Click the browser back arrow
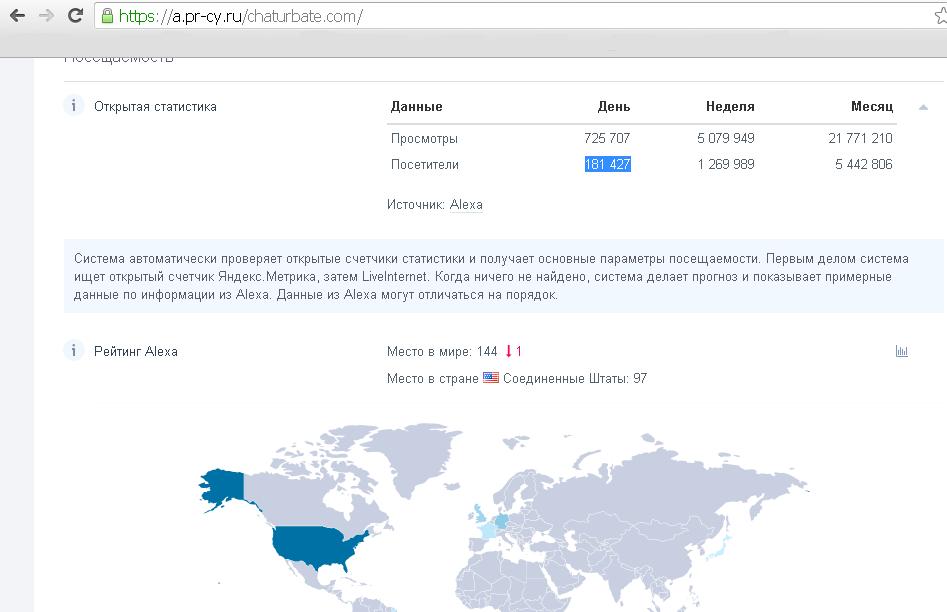The image size is (947, 612). tap(16, 16)
